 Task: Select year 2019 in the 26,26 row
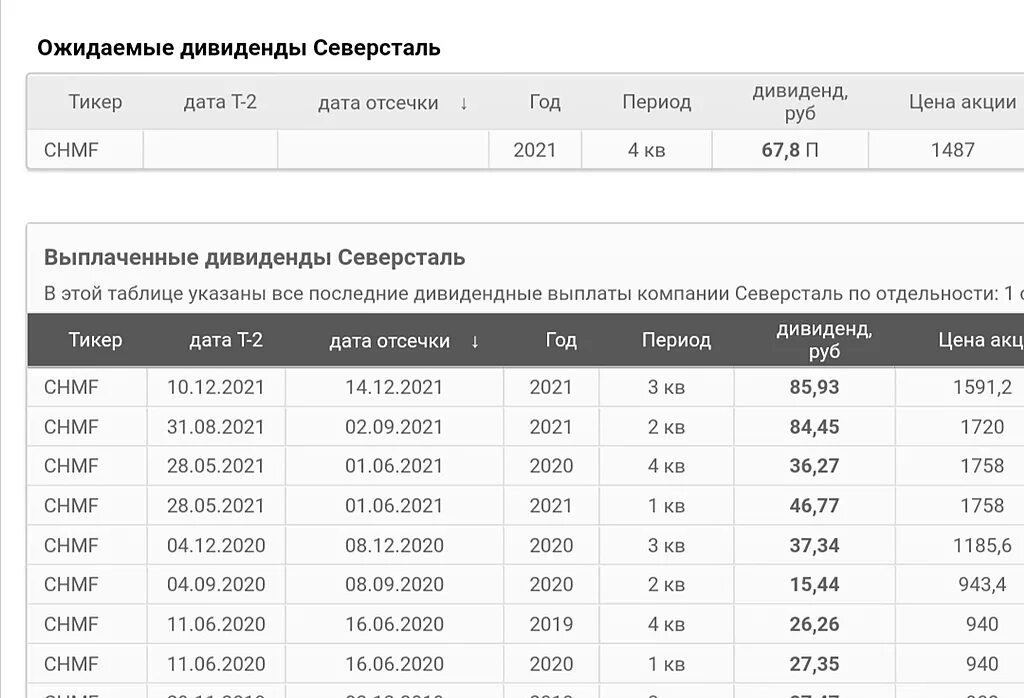click(x=551, y=624)
